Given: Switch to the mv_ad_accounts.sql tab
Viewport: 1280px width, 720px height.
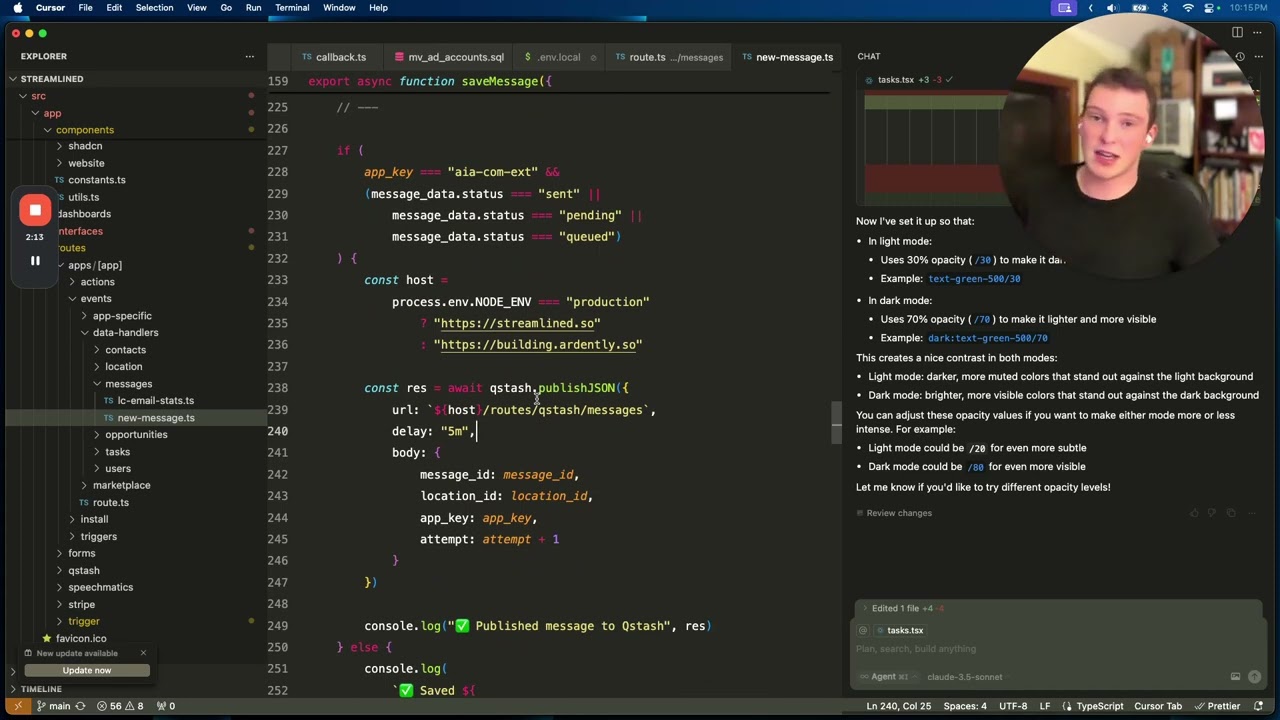Looking at the screenshot, I should (x=449, y=57).
